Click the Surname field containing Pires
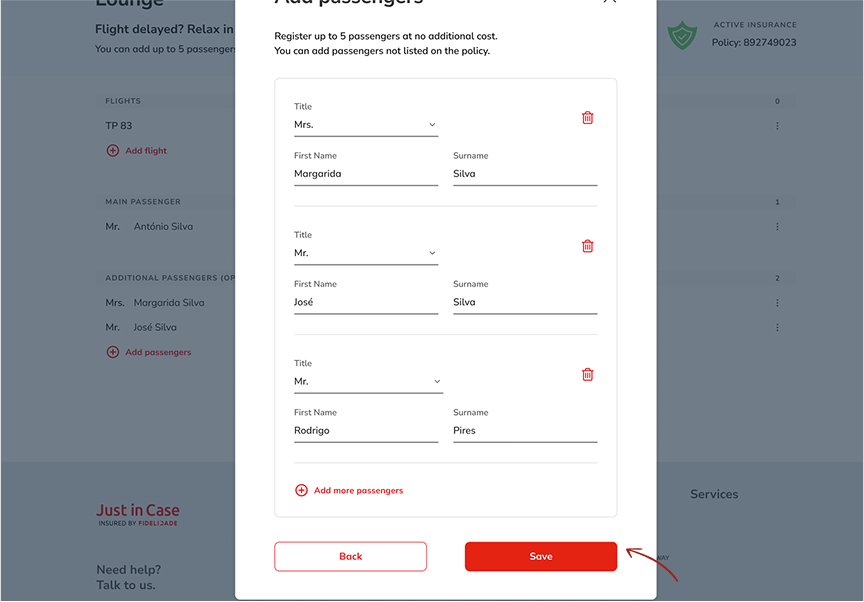 [x=524, y=431]
